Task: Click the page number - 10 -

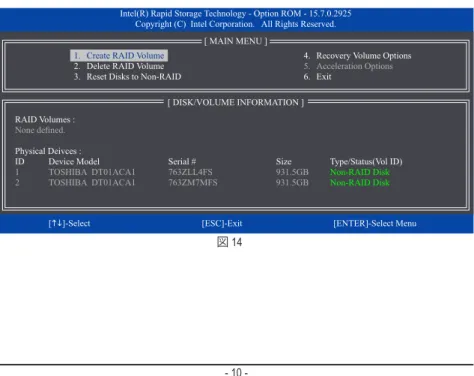Action: (x=236, y=372)
